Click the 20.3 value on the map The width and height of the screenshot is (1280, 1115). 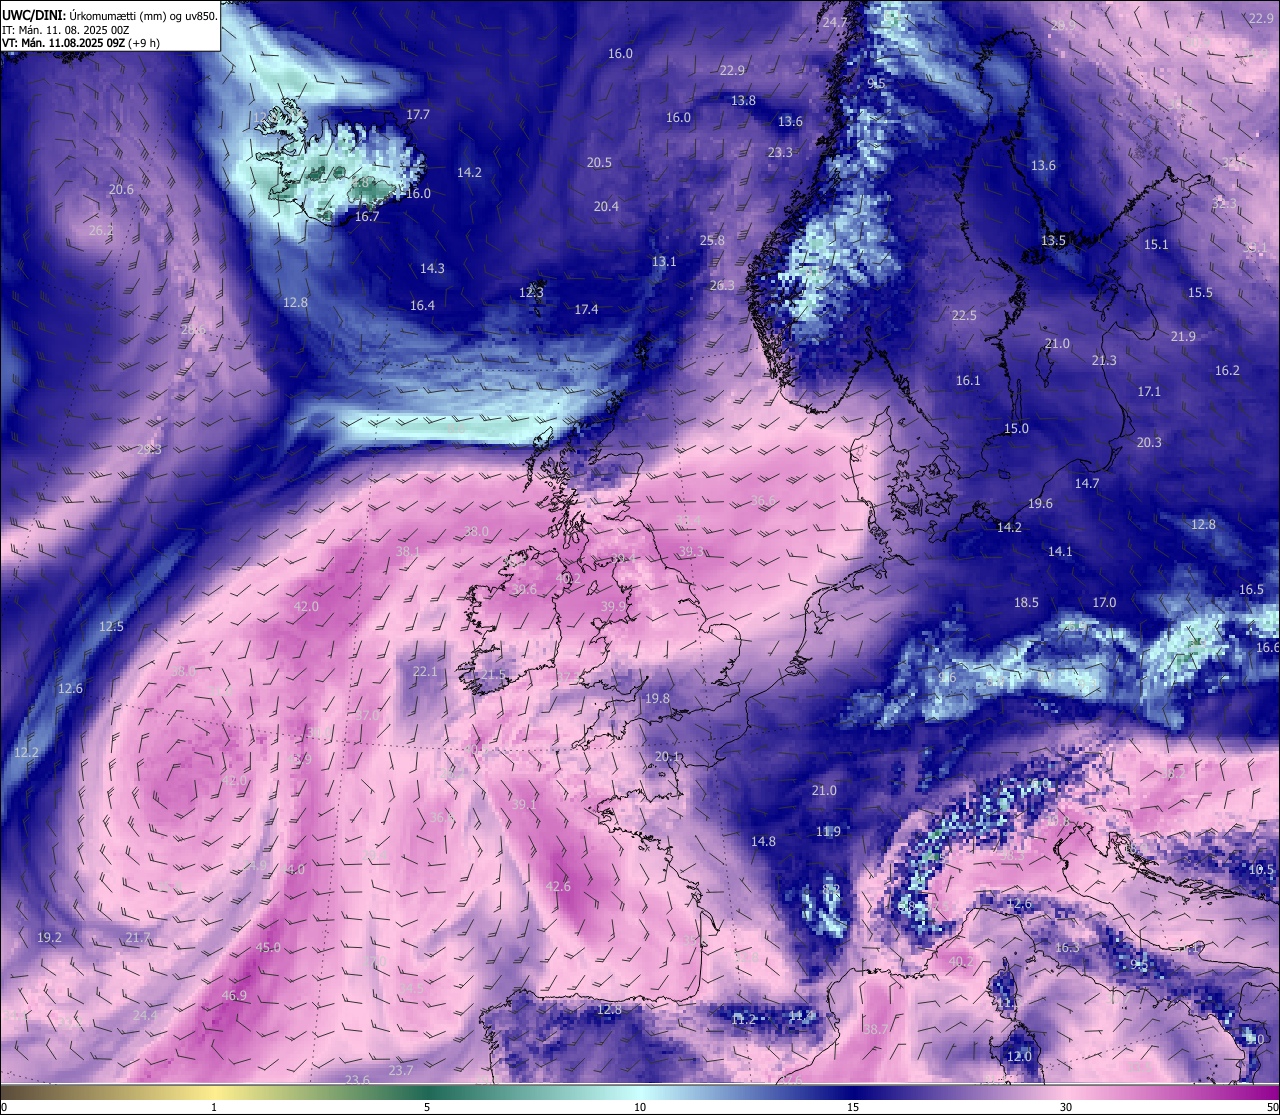point(1149,443)
